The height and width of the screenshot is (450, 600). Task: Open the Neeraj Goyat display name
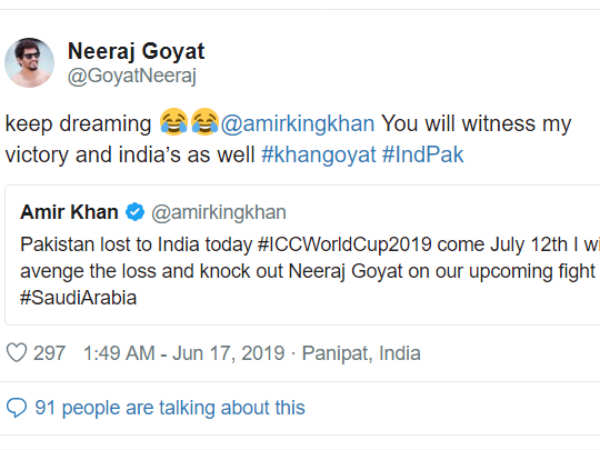click(x=136, y=51)
